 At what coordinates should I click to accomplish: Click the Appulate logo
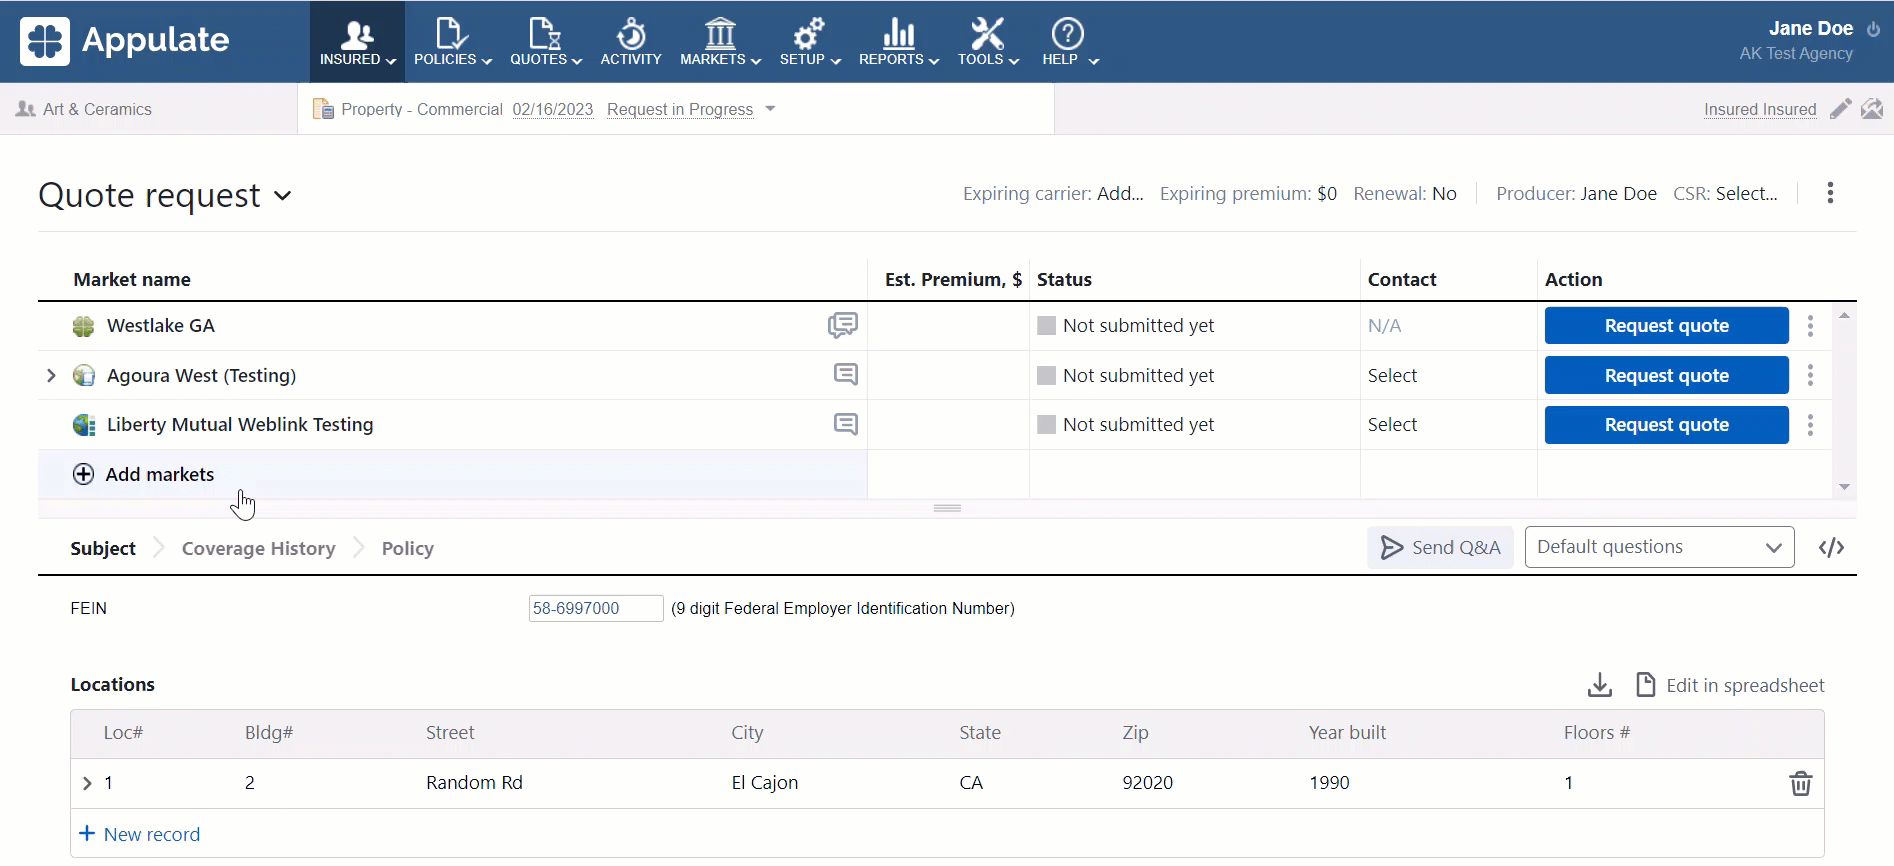[x=125, y=40]
